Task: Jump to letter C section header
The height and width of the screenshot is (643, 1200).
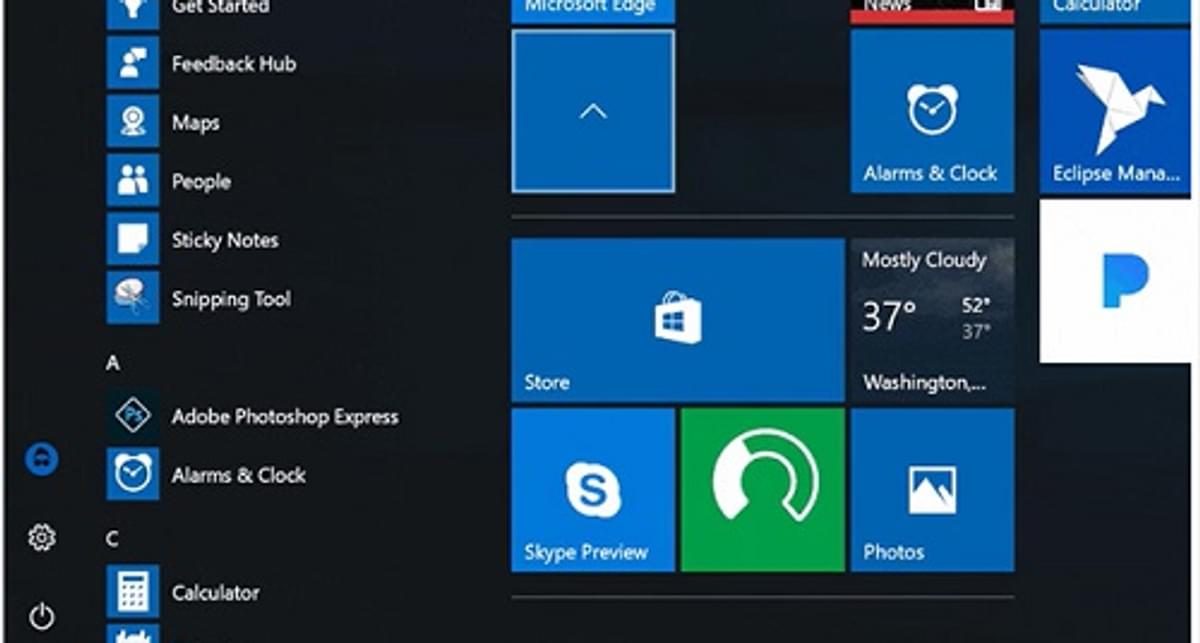Action: point(113,539)
